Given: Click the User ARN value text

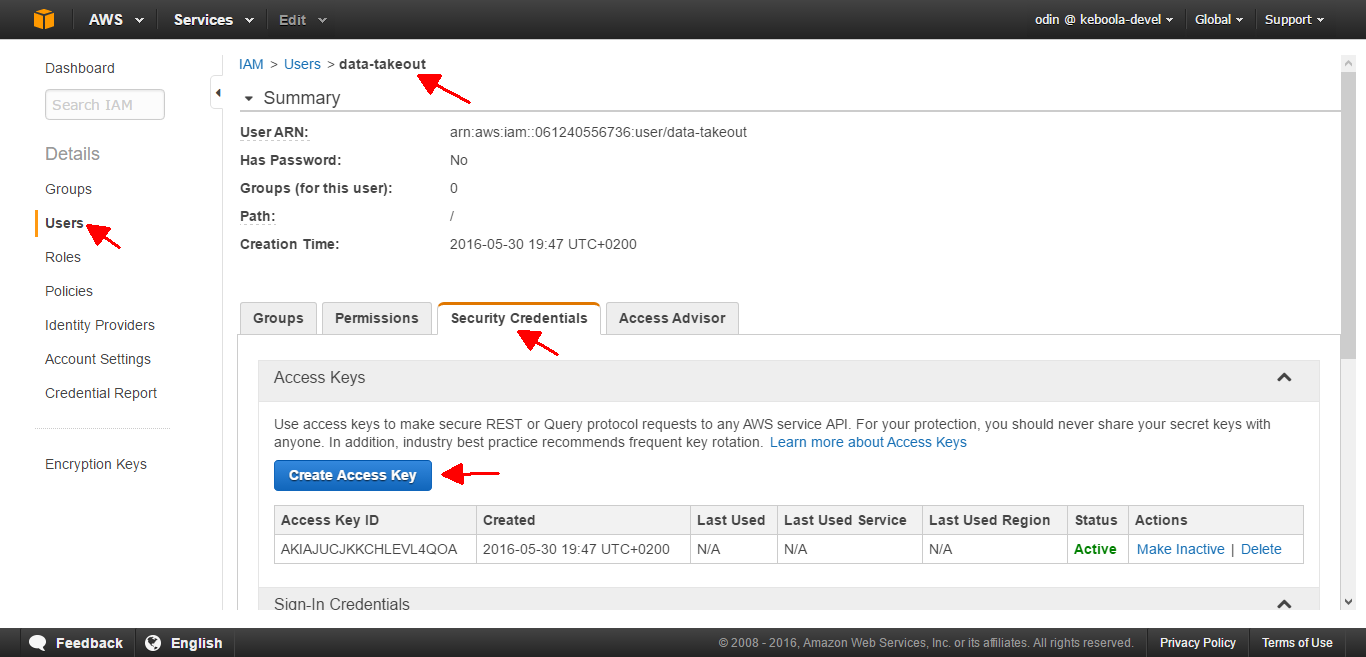Looking at the screenshot, I should (x=598, y=132).
